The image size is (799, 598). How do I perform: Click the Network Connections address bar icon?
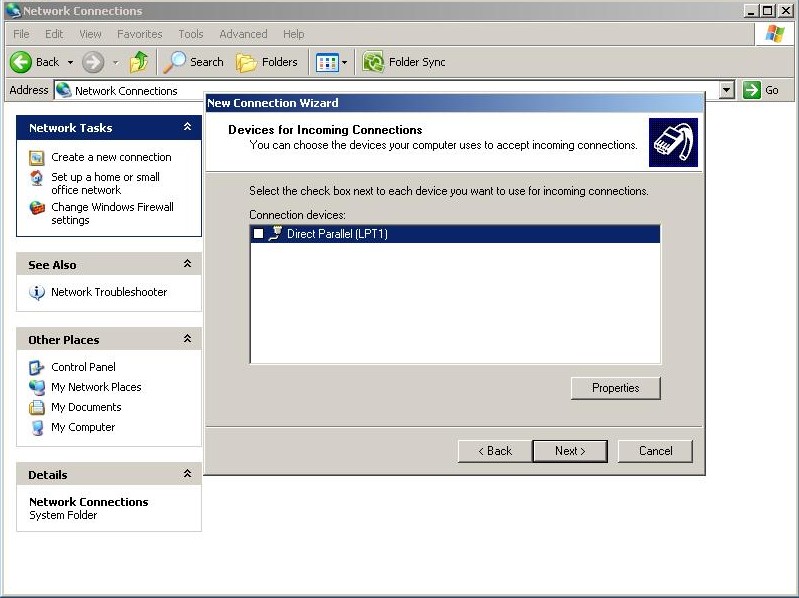click(x=64, y=90)
